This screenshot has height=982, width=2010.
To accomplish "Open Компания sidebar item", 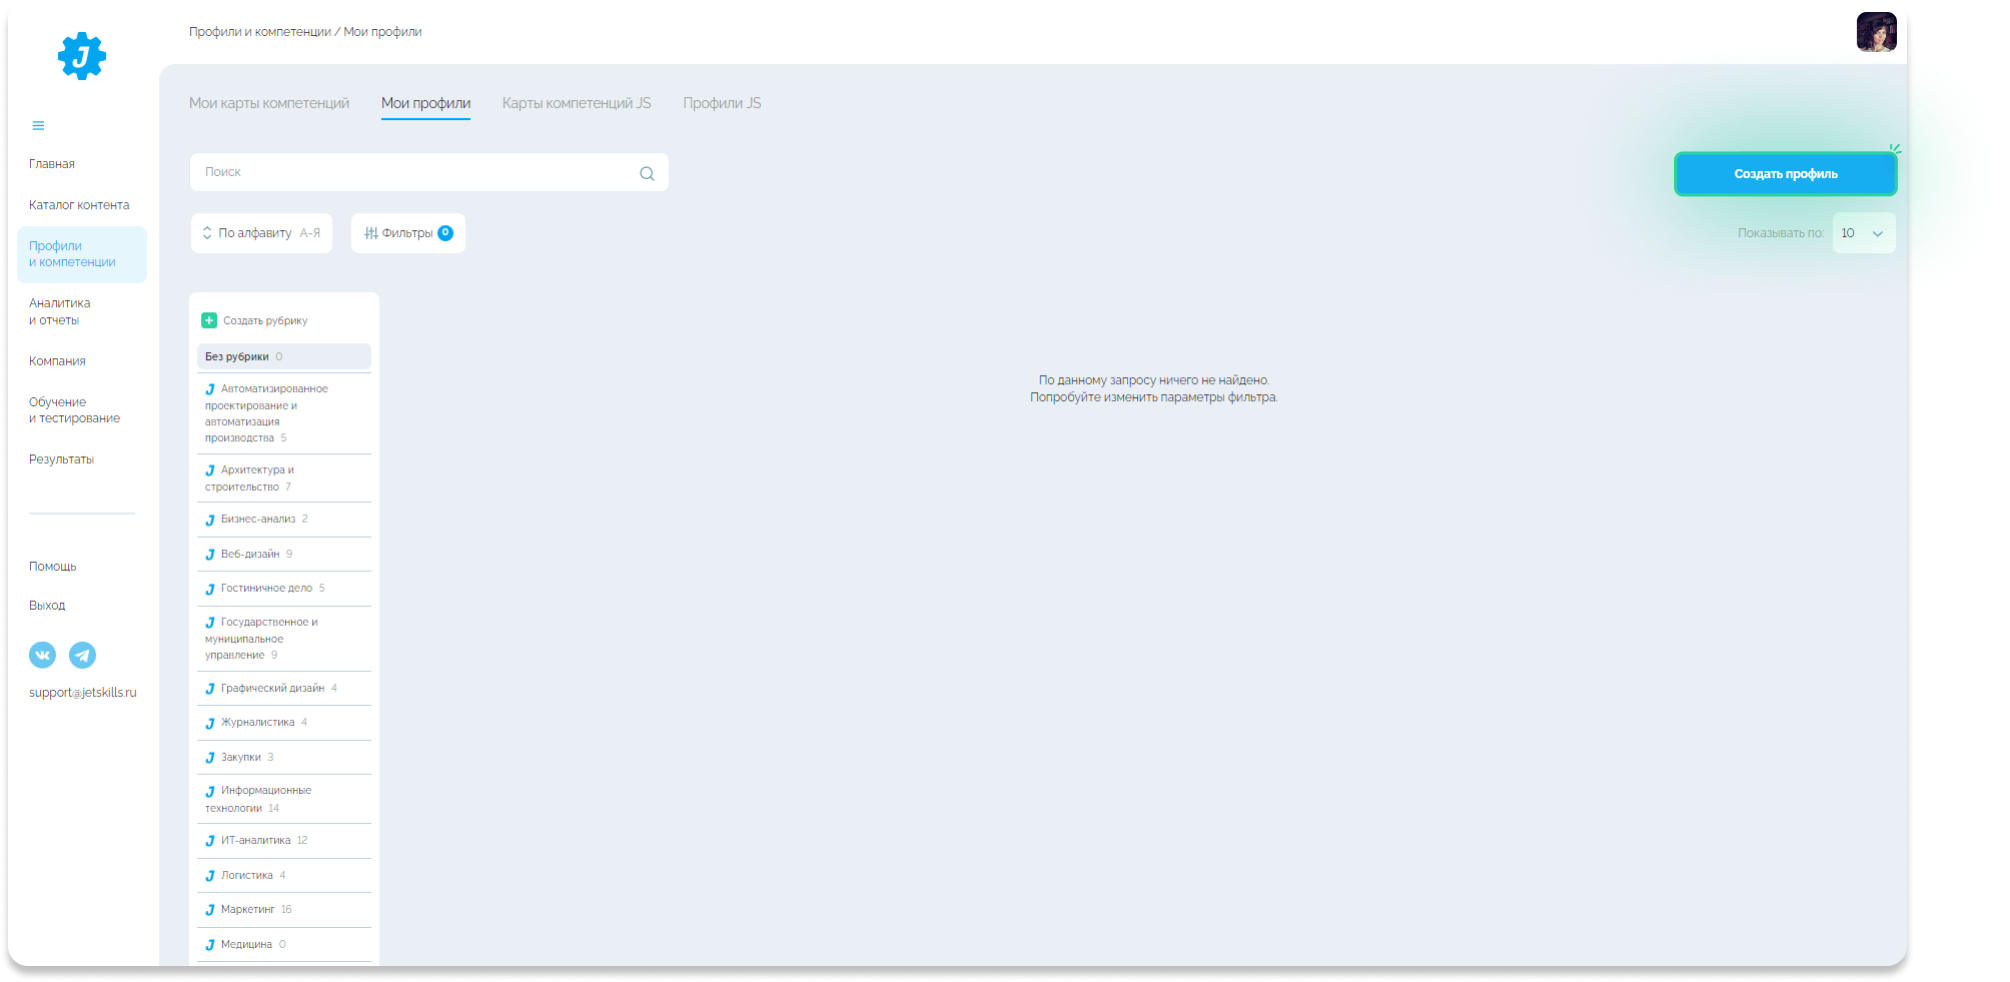I will coord(57,361).
